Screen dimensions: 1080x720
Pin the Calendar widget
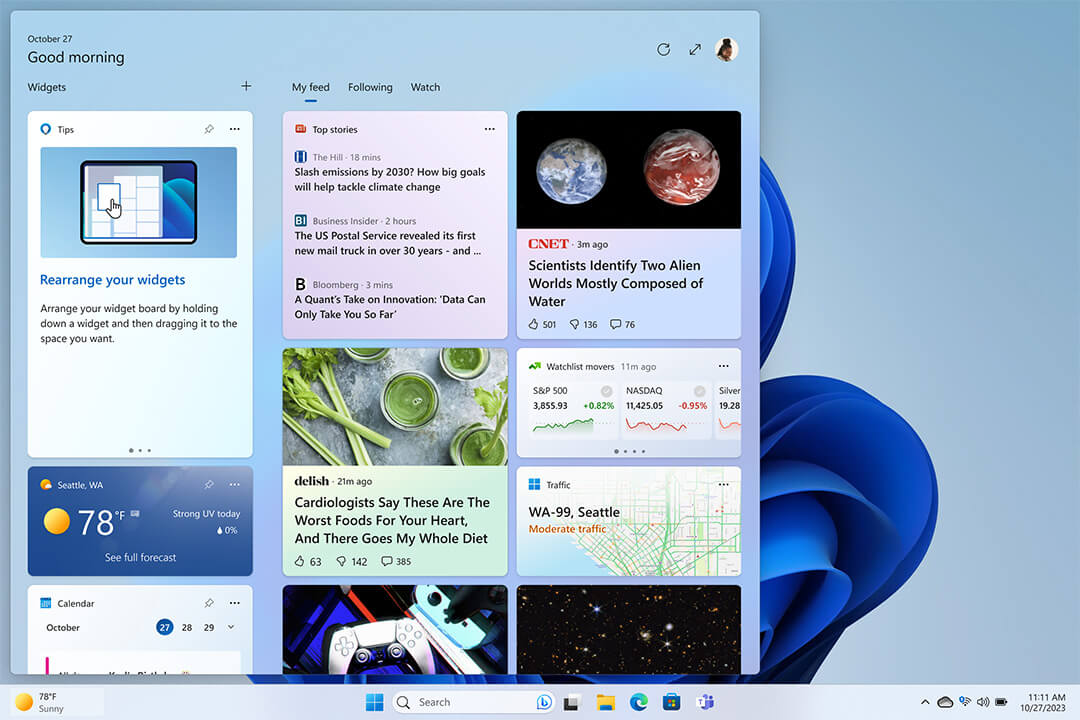209,603
